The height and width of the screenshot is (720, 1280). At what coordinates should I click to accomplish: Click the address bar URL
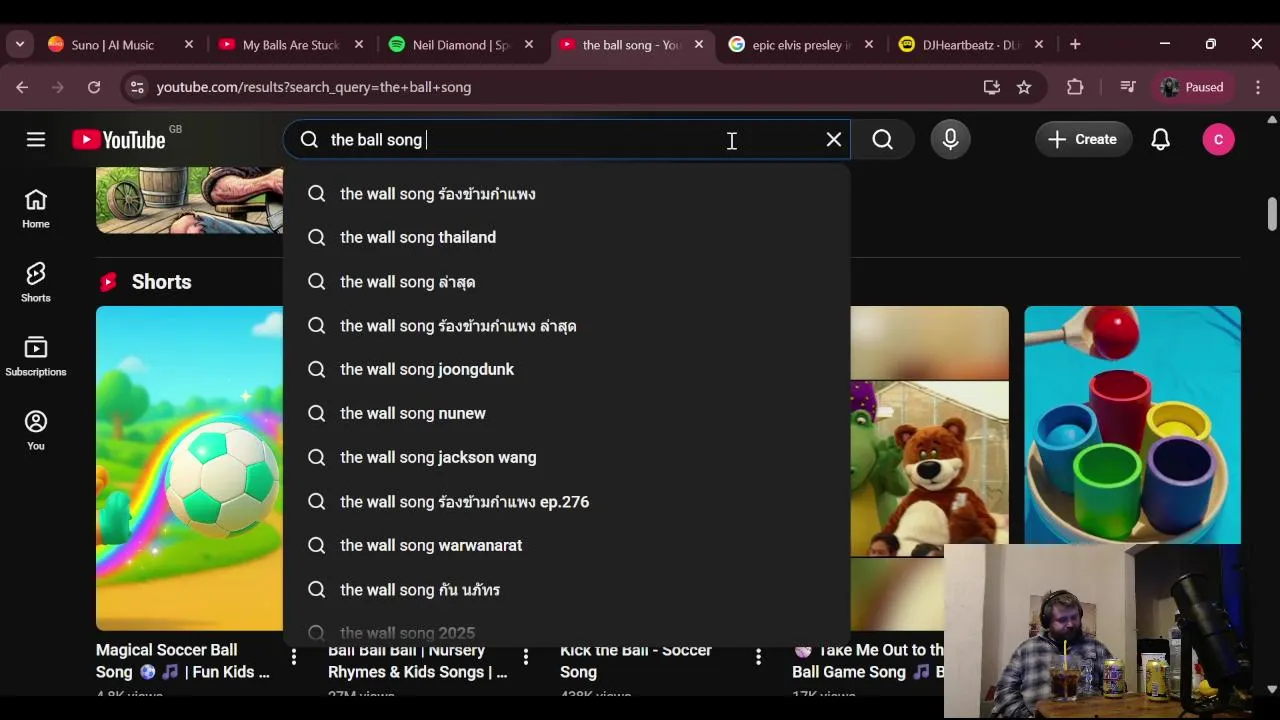tap(314, 87)
